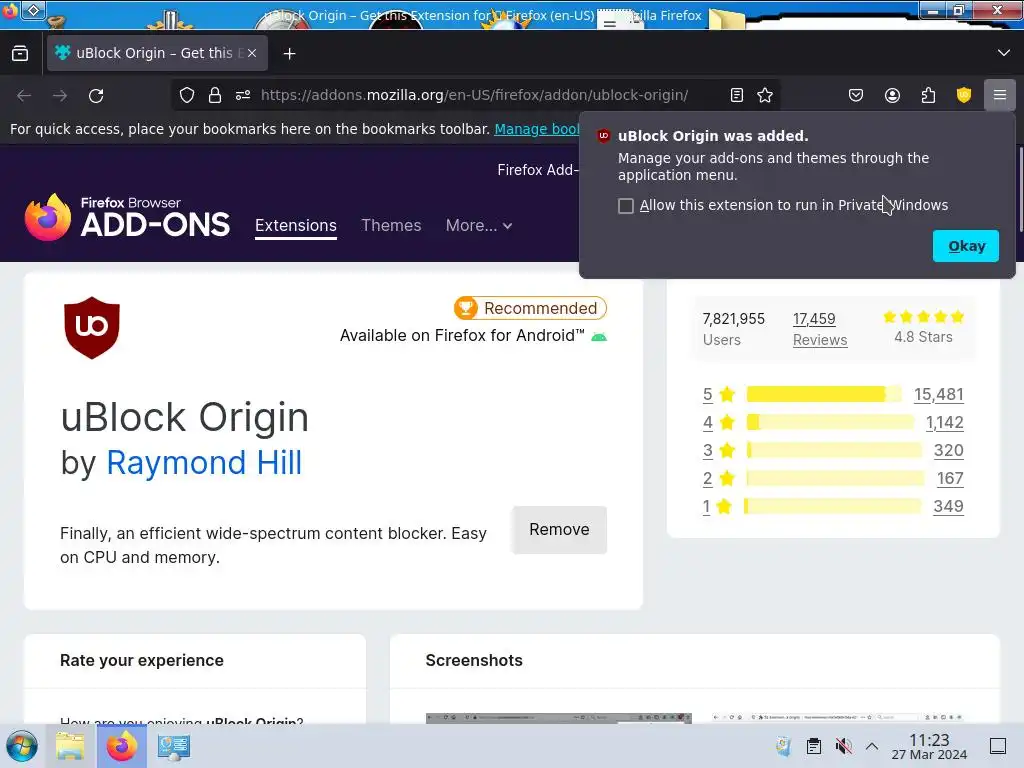Expand hidden tray icons chevron

[x=871, y=746]
